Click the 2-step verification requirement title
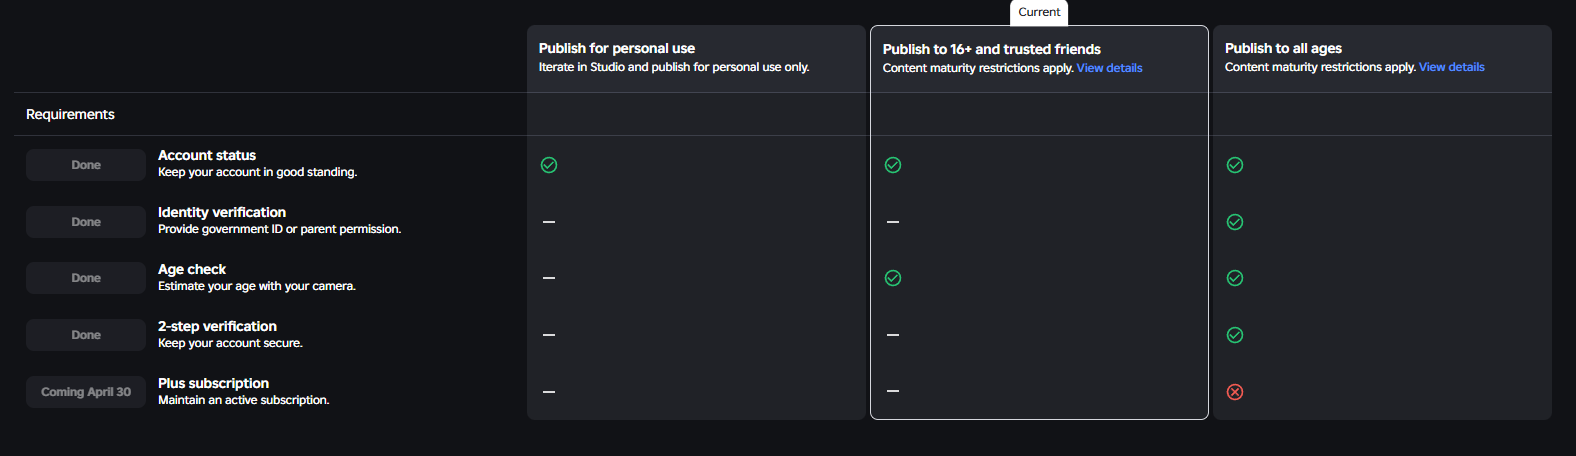 point(217,326)
